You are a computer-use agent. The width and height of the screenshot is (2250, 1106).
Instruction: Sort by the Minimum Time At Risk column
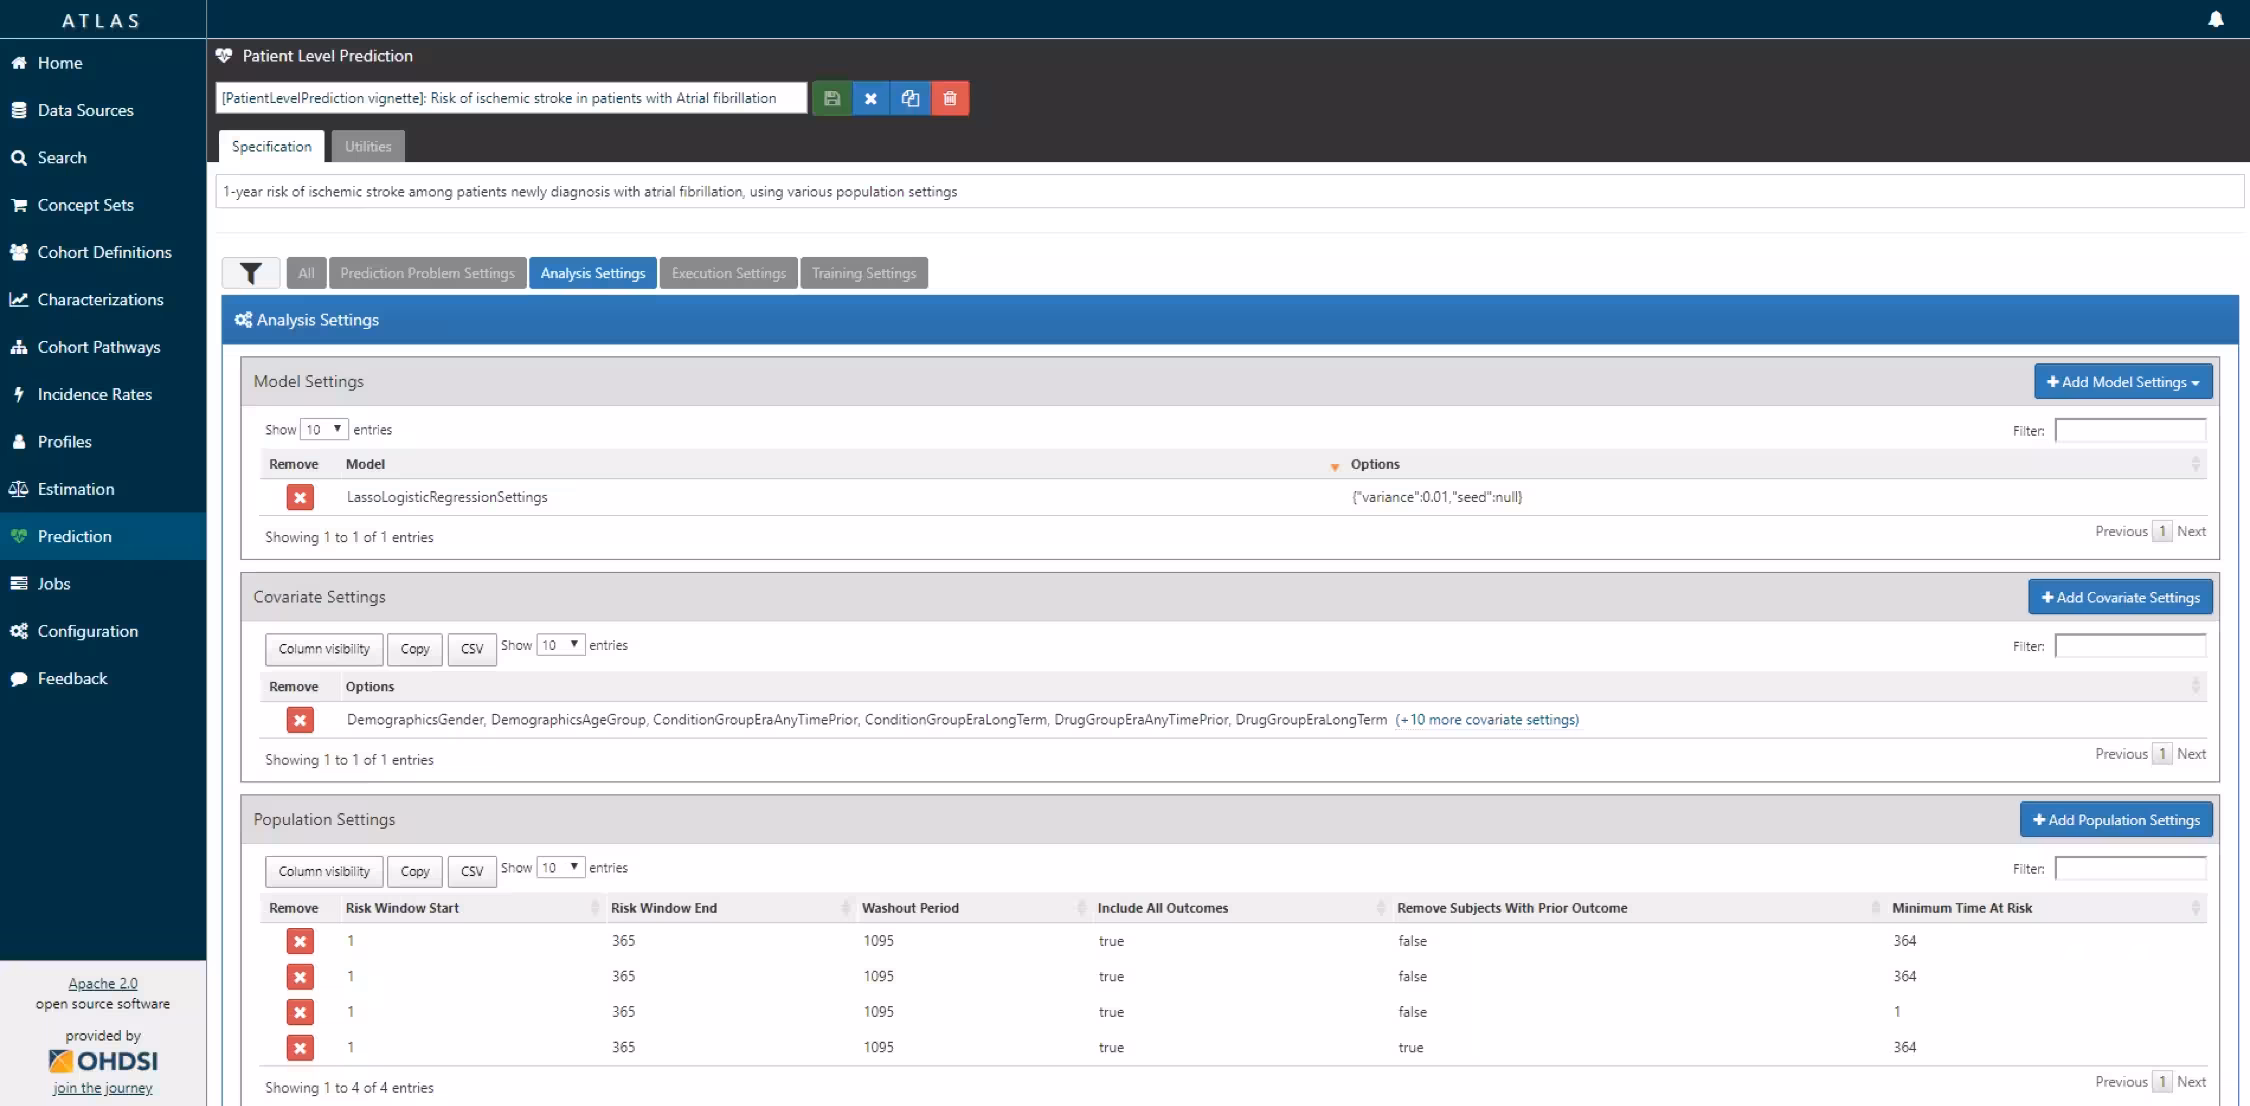(x=2045, y=908)
